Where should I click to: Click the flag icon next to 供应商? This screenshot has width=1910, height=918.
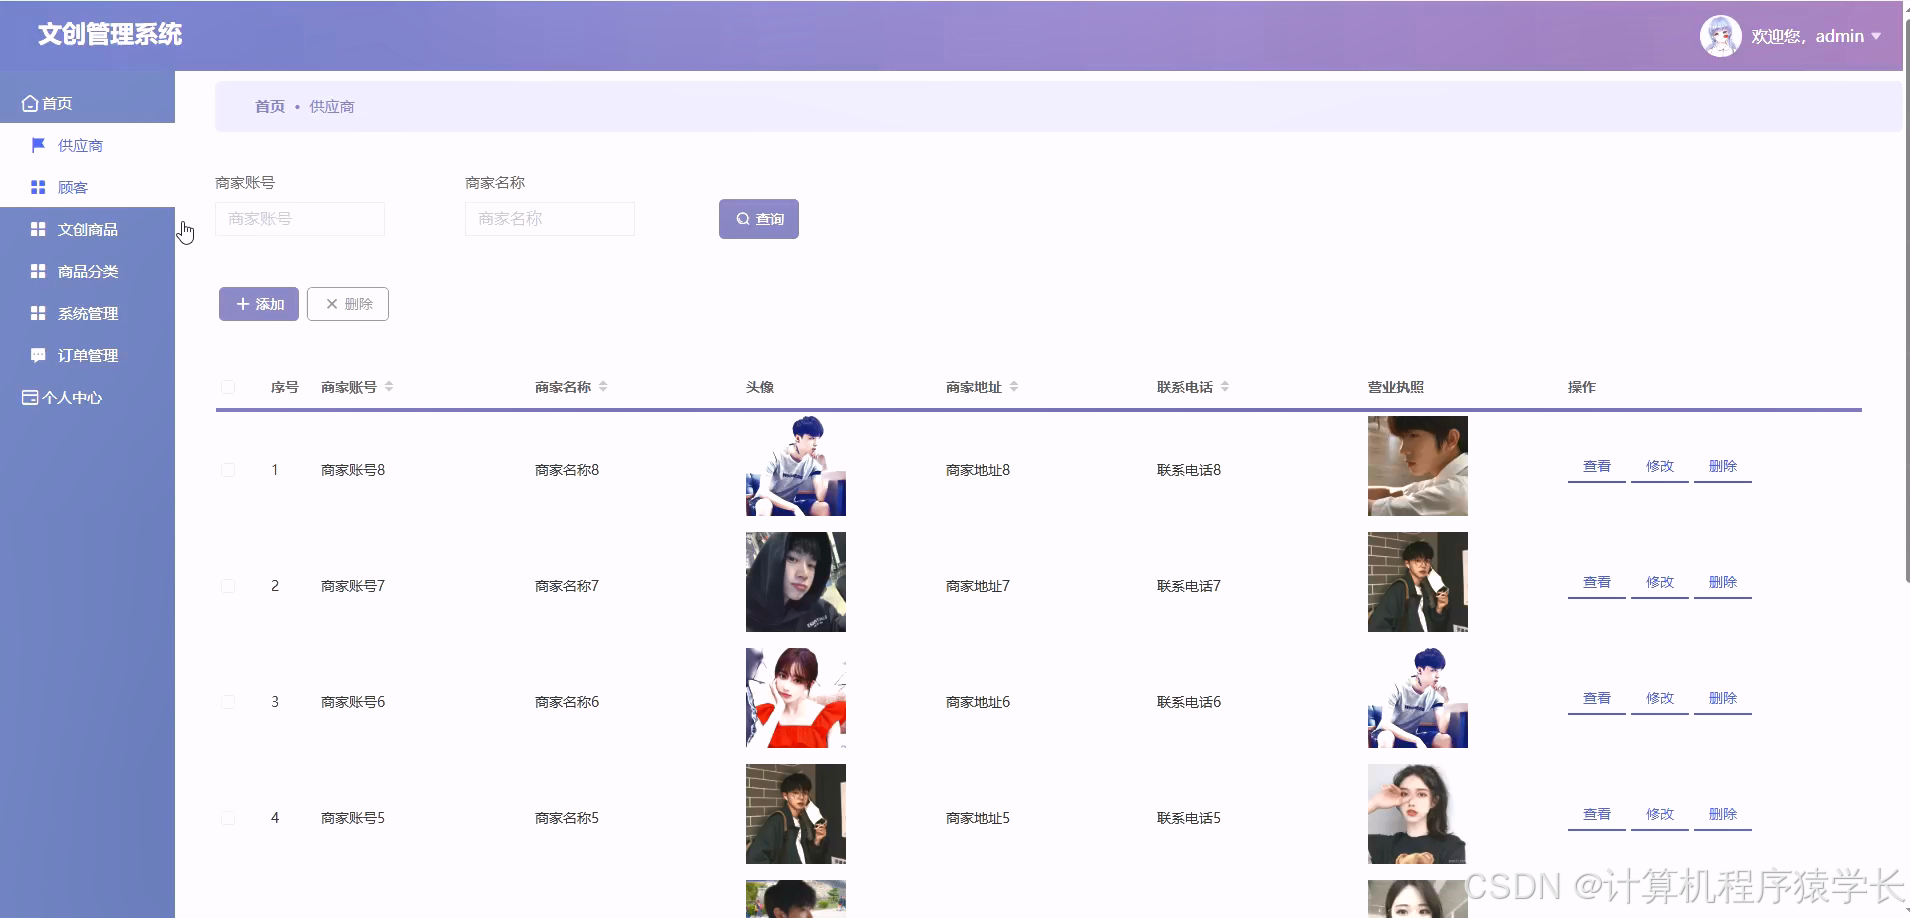38,145
